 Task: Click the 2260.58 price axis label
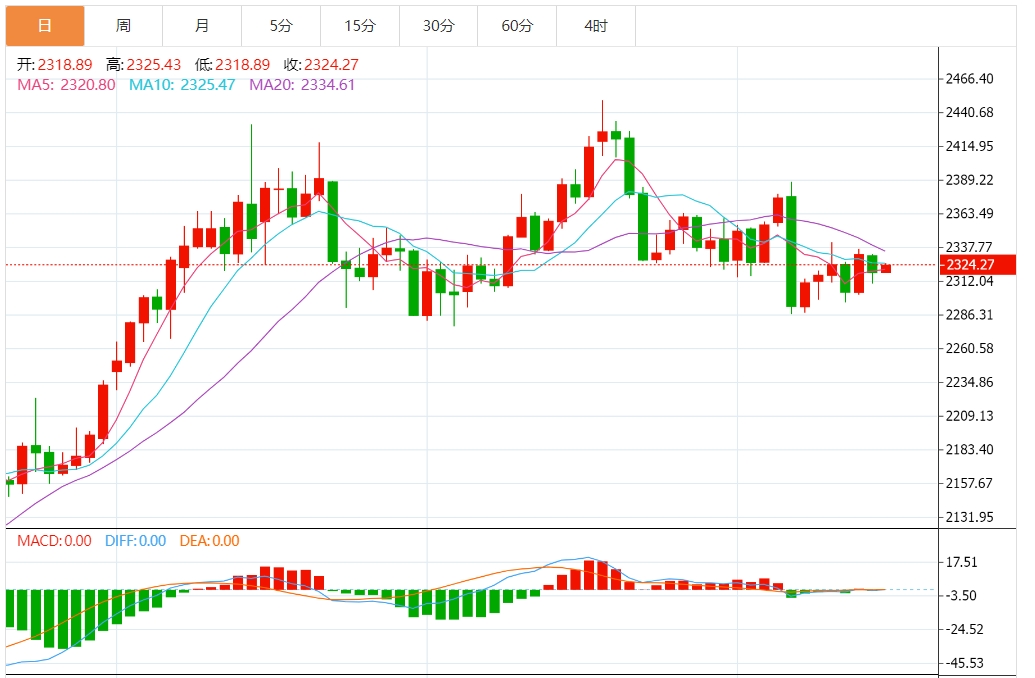coord(969,349)
